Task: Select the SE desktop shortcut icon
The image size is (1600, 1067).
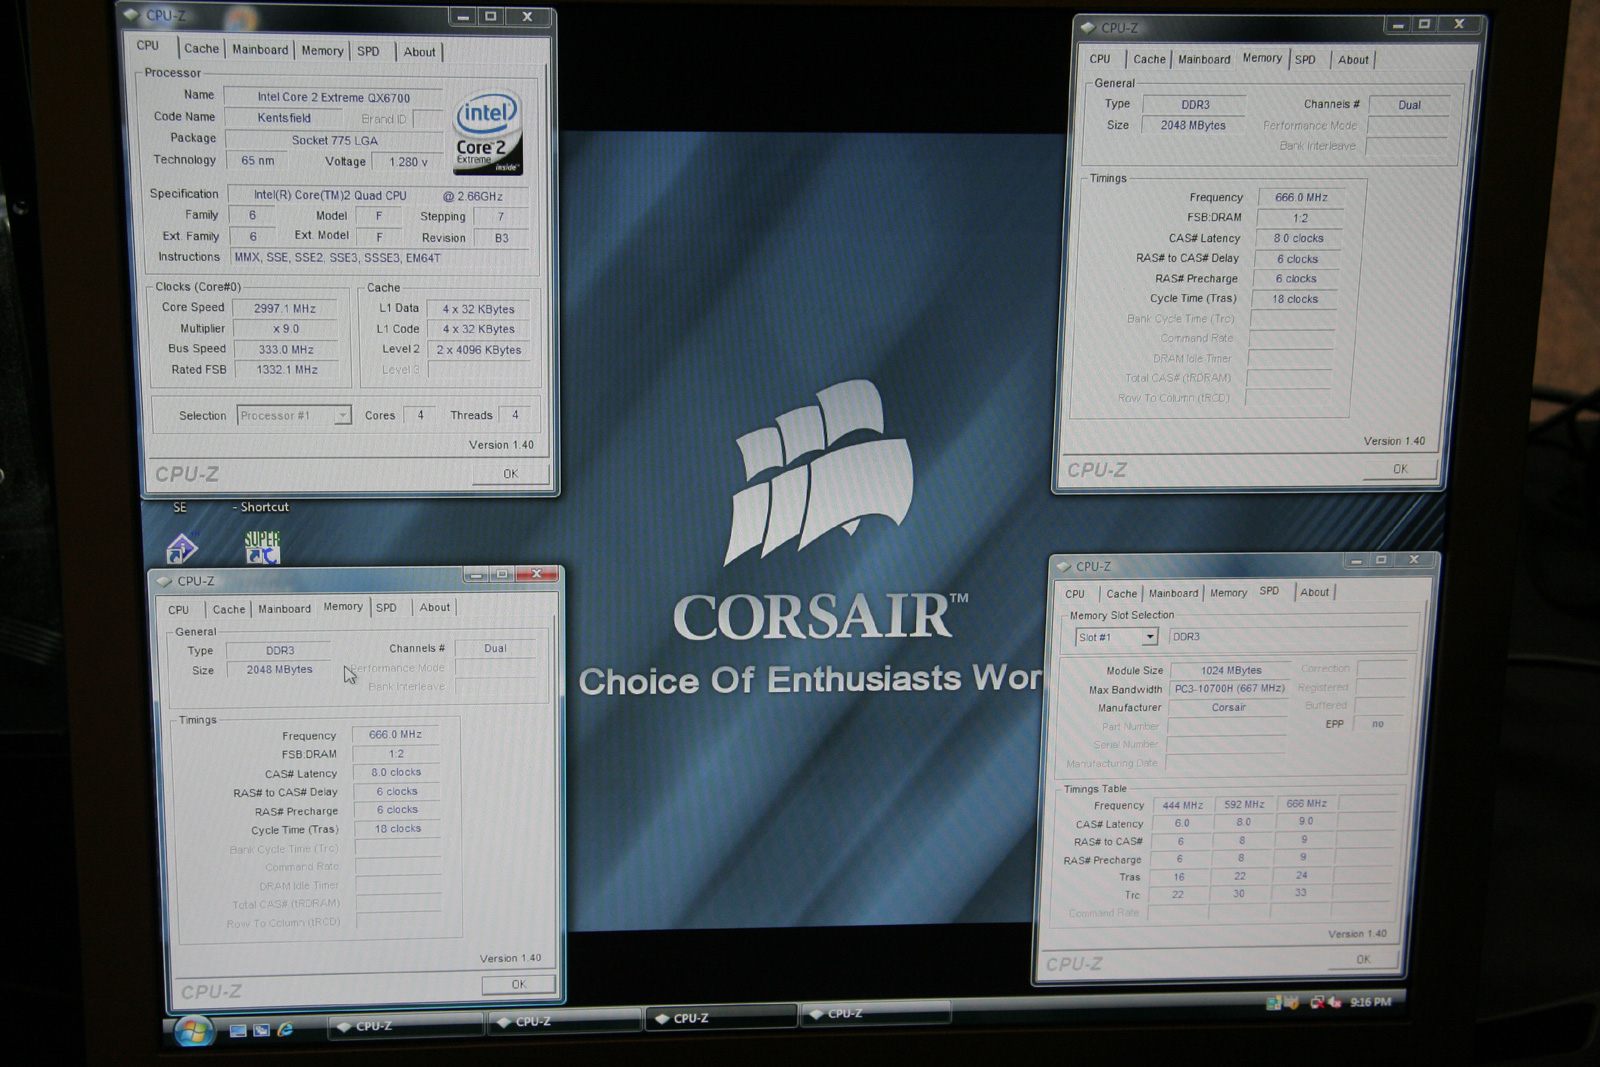Action: point(181,546)
